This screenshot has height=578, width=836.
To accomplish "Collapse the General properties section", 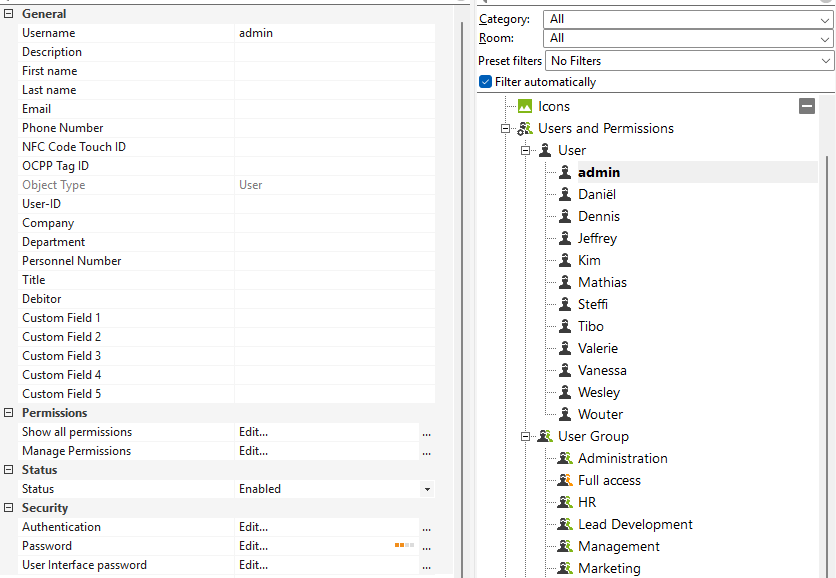I will [x=9, y=14].
